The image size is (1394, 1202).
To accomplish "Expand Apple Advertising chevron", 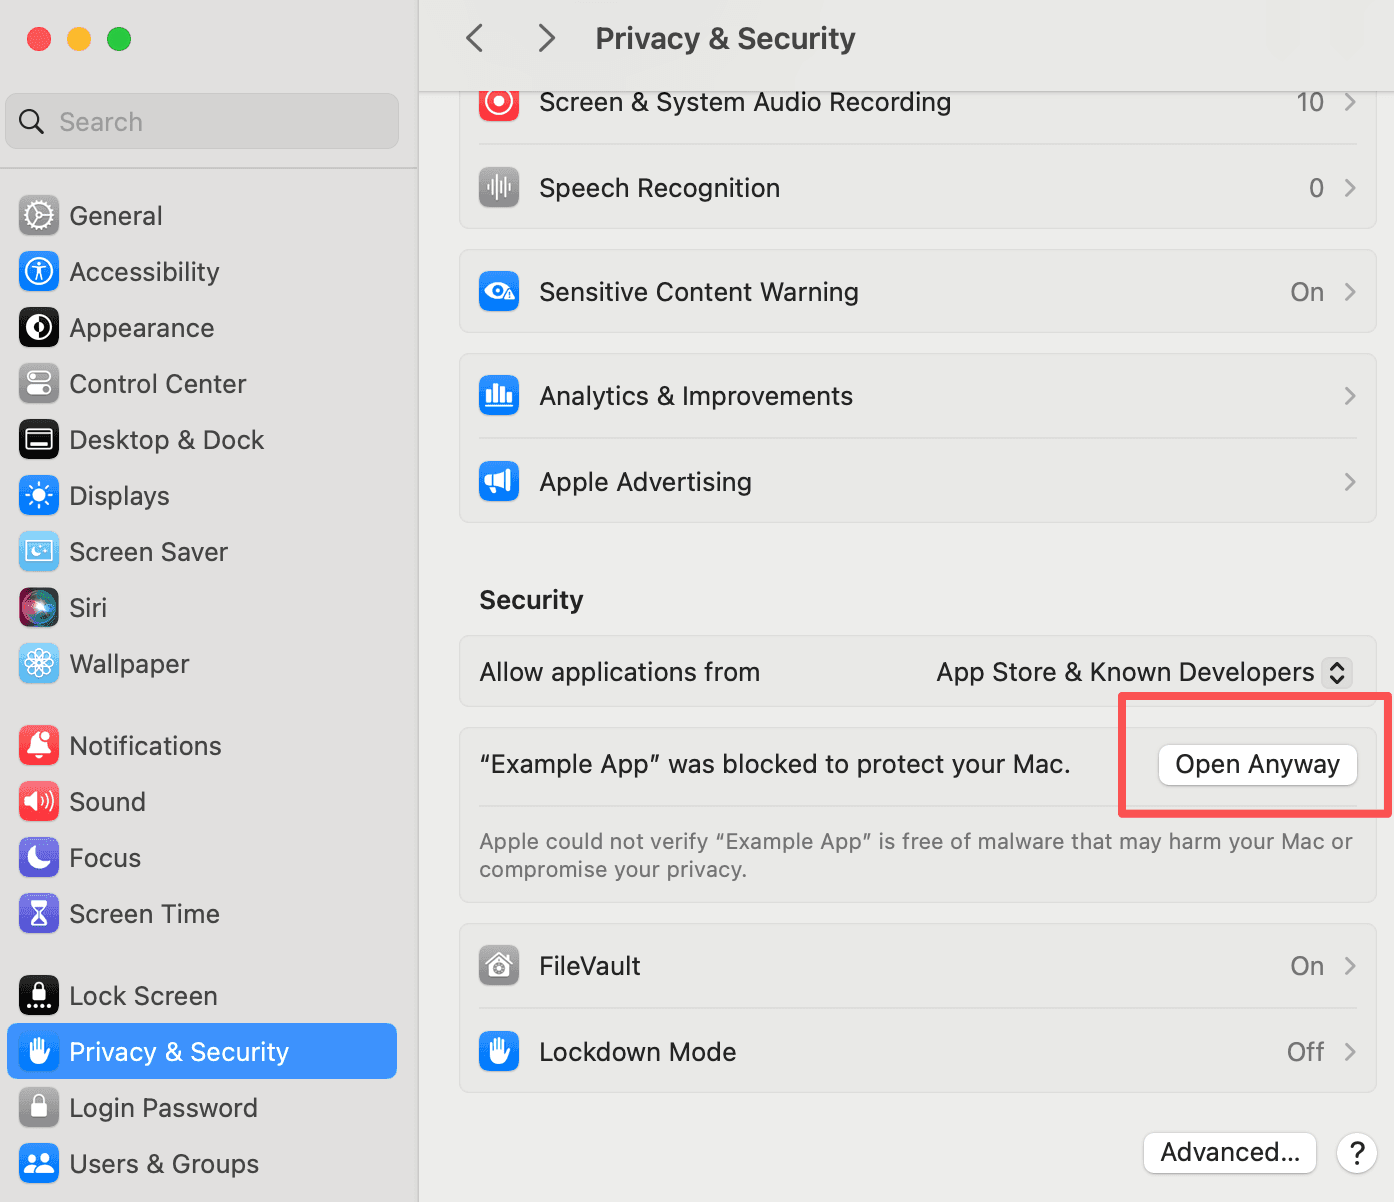I will (1350, 482).
